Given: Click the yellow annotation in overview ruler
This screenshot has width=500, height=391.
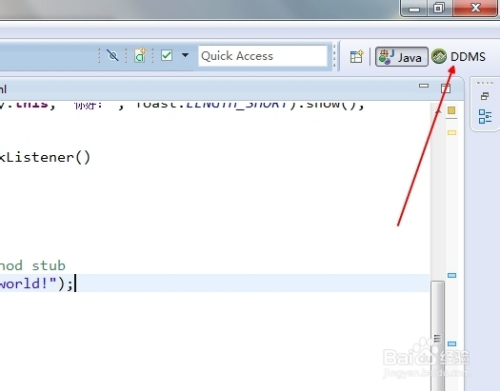Looking at the screenshot, I should [452, 133].
